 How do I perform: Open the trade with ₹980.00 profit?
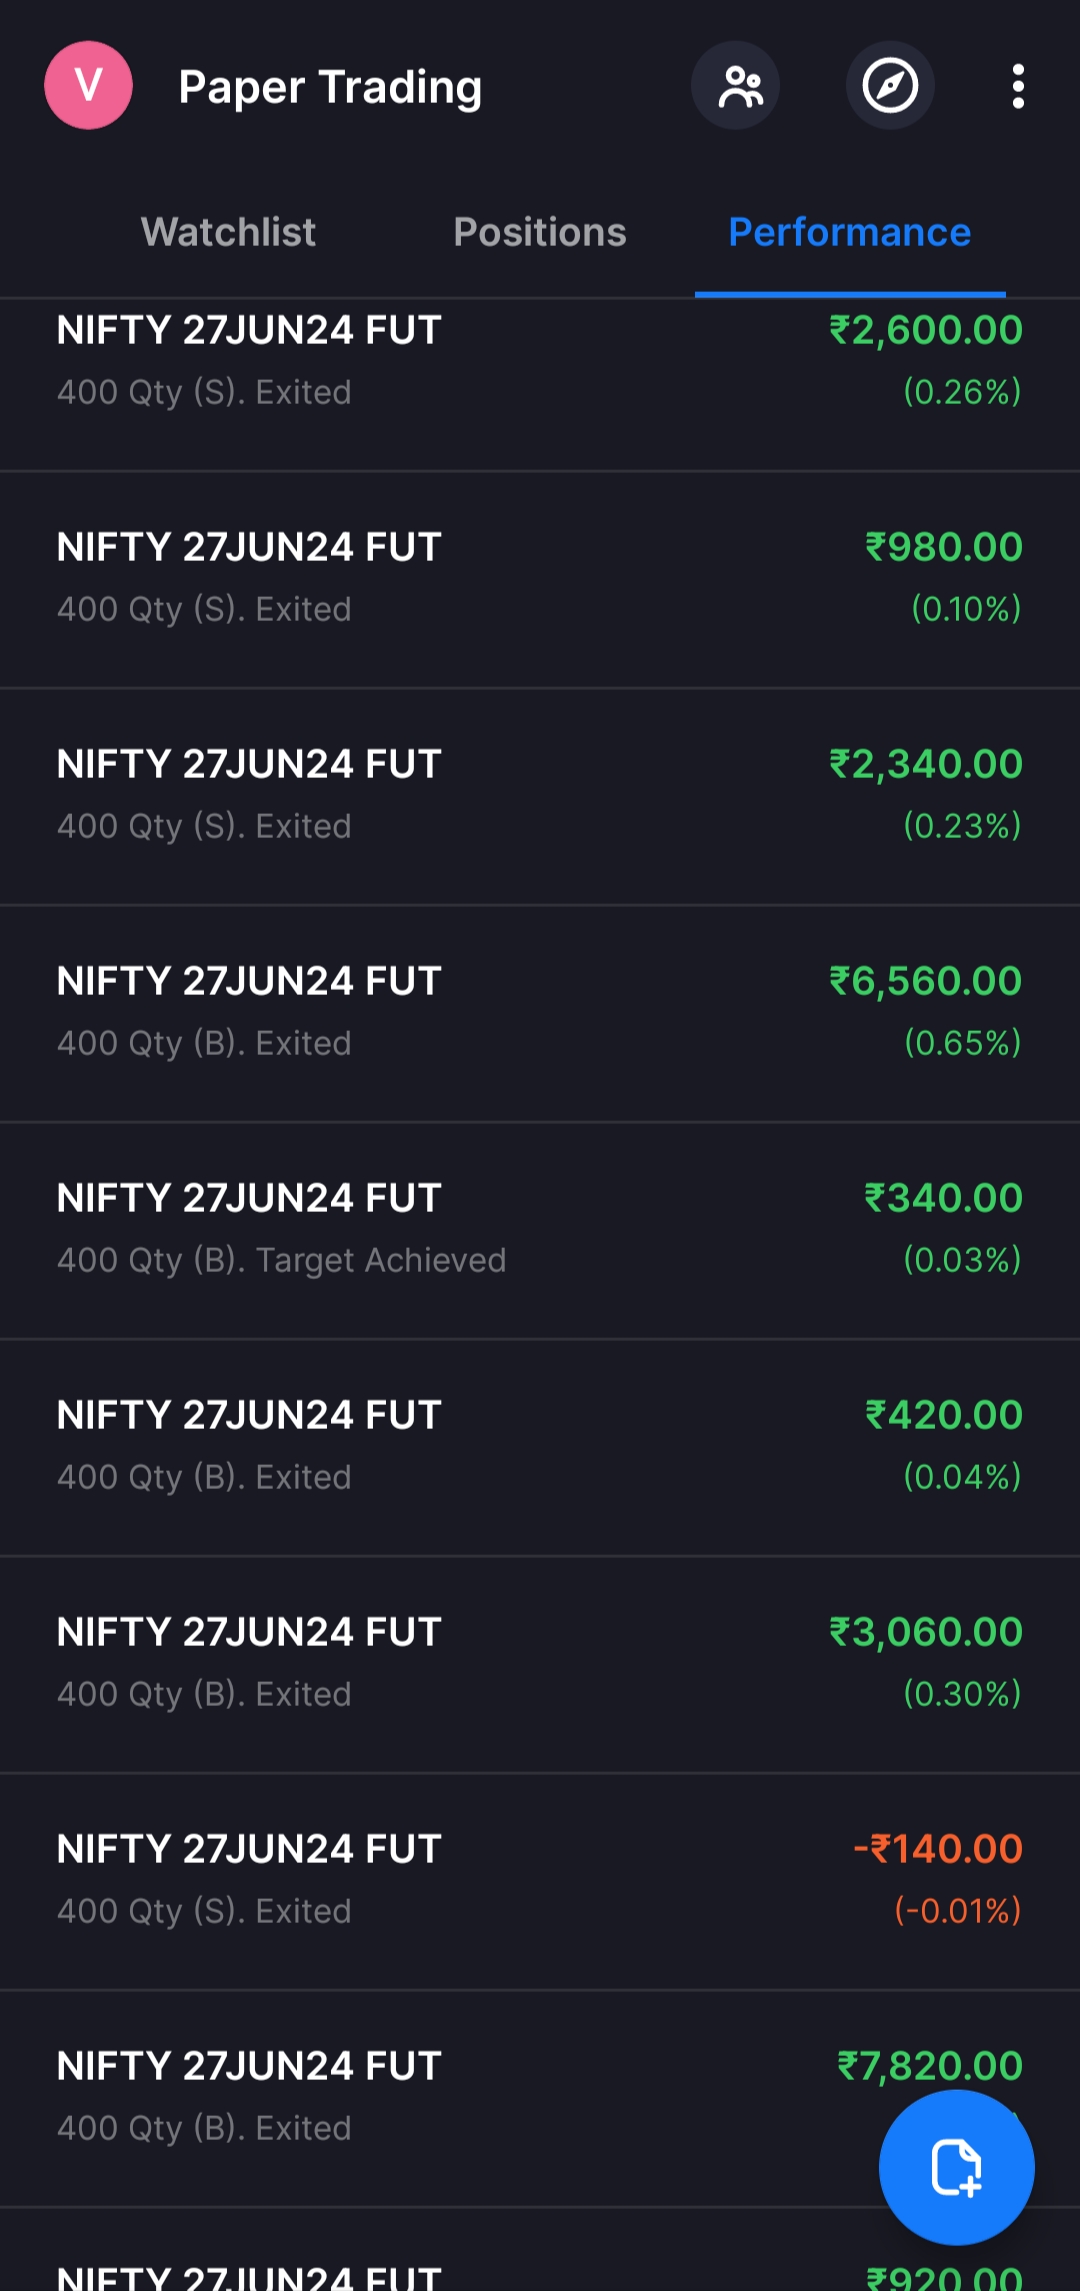(x=540, y=578)
